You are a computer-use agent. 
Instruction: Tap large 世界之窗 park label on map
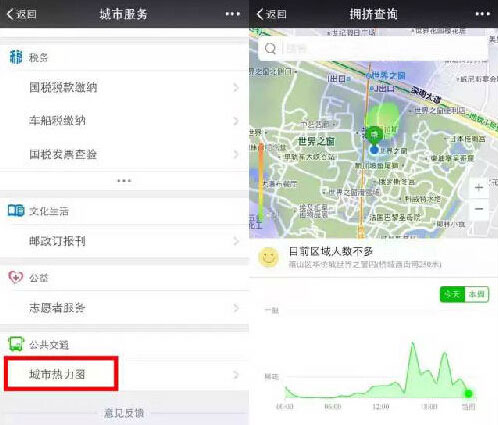(x=316, y=142)
